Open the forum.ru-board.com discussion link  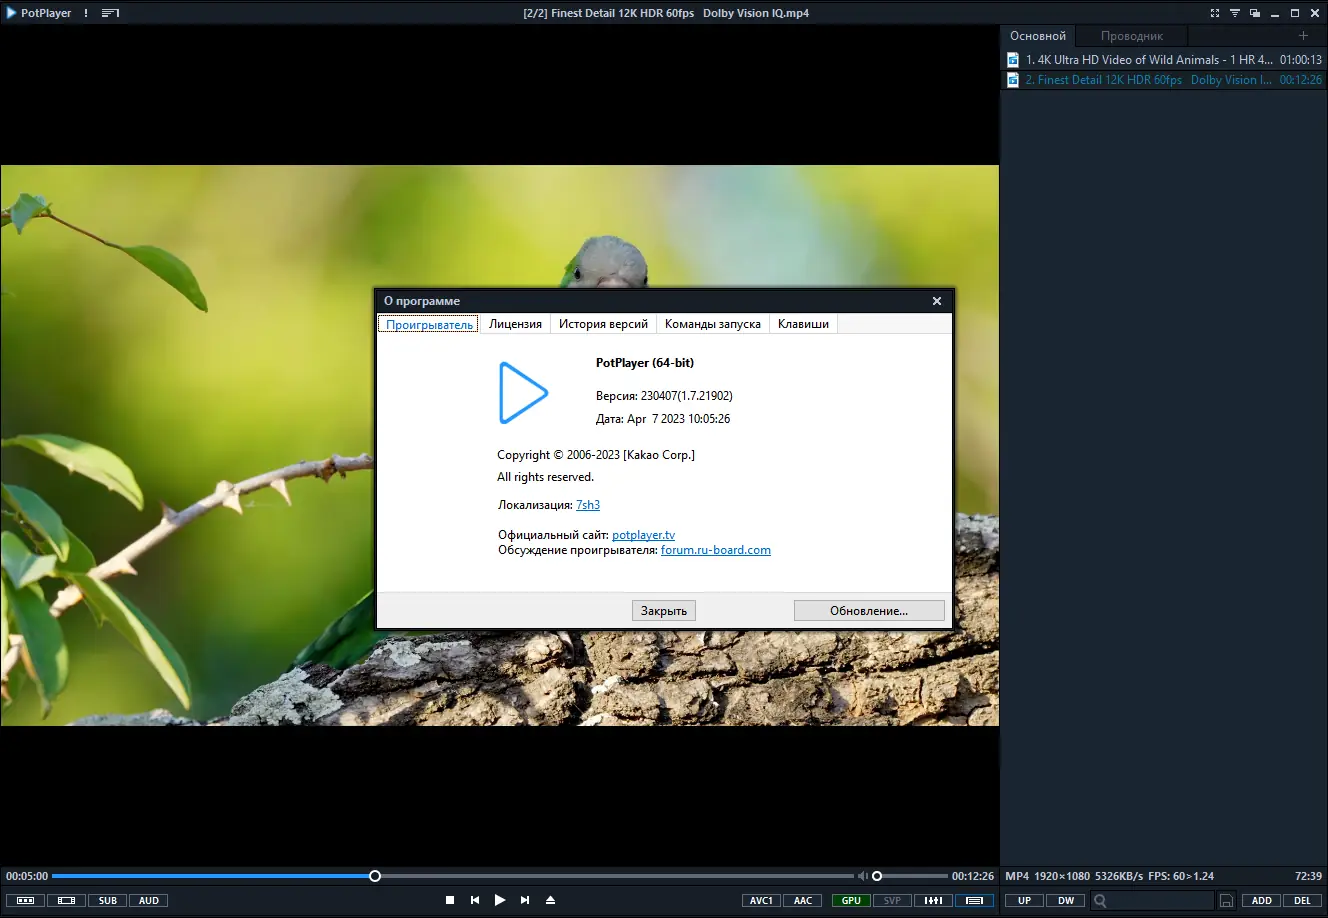coord(716,550)
